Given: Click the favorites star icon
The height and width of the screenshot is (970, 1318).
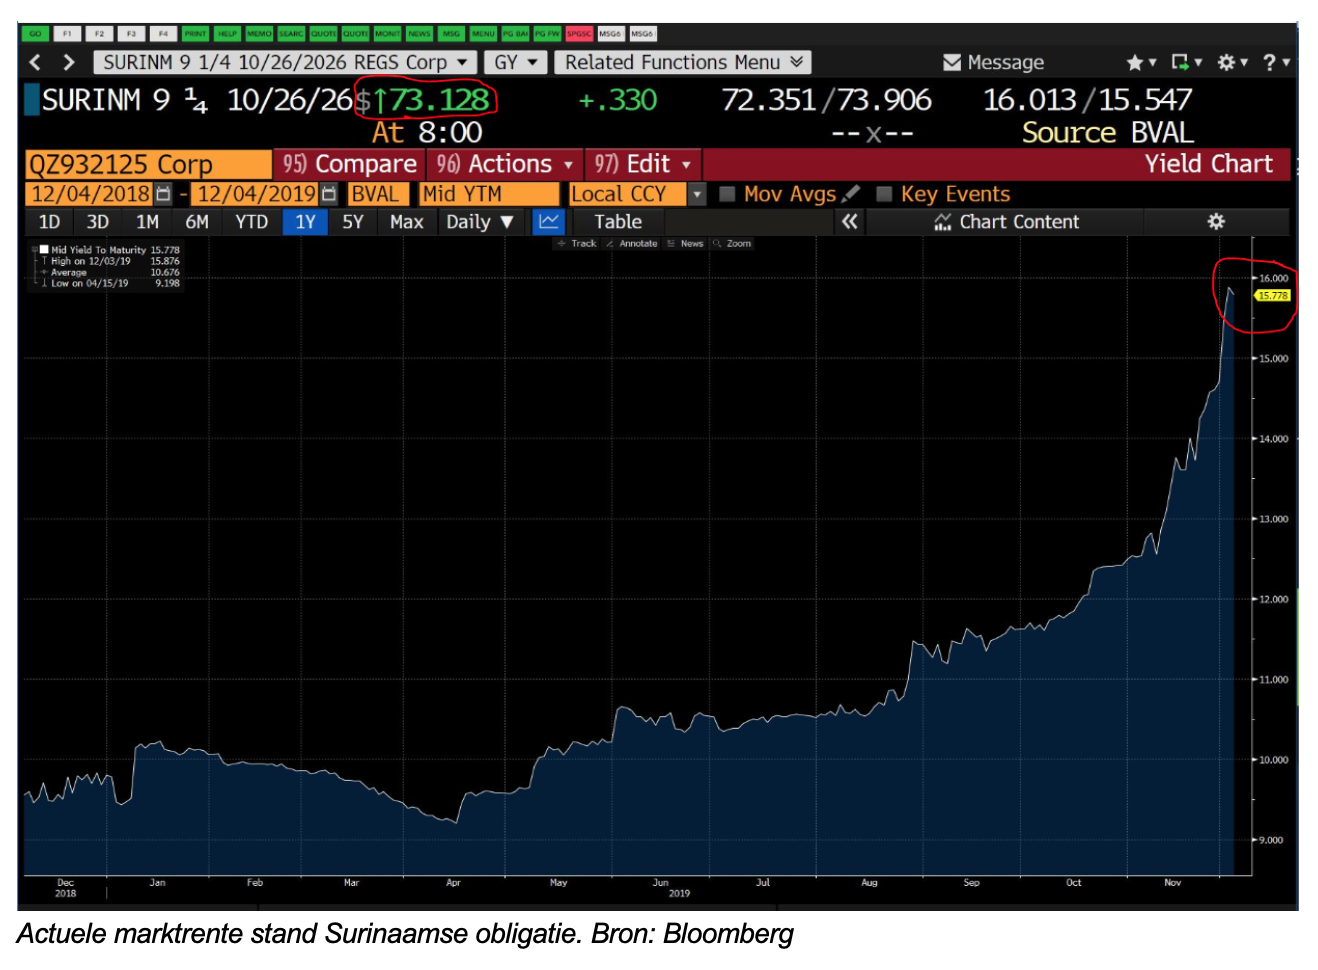Looking at the screenshot, I should 1134,63.
